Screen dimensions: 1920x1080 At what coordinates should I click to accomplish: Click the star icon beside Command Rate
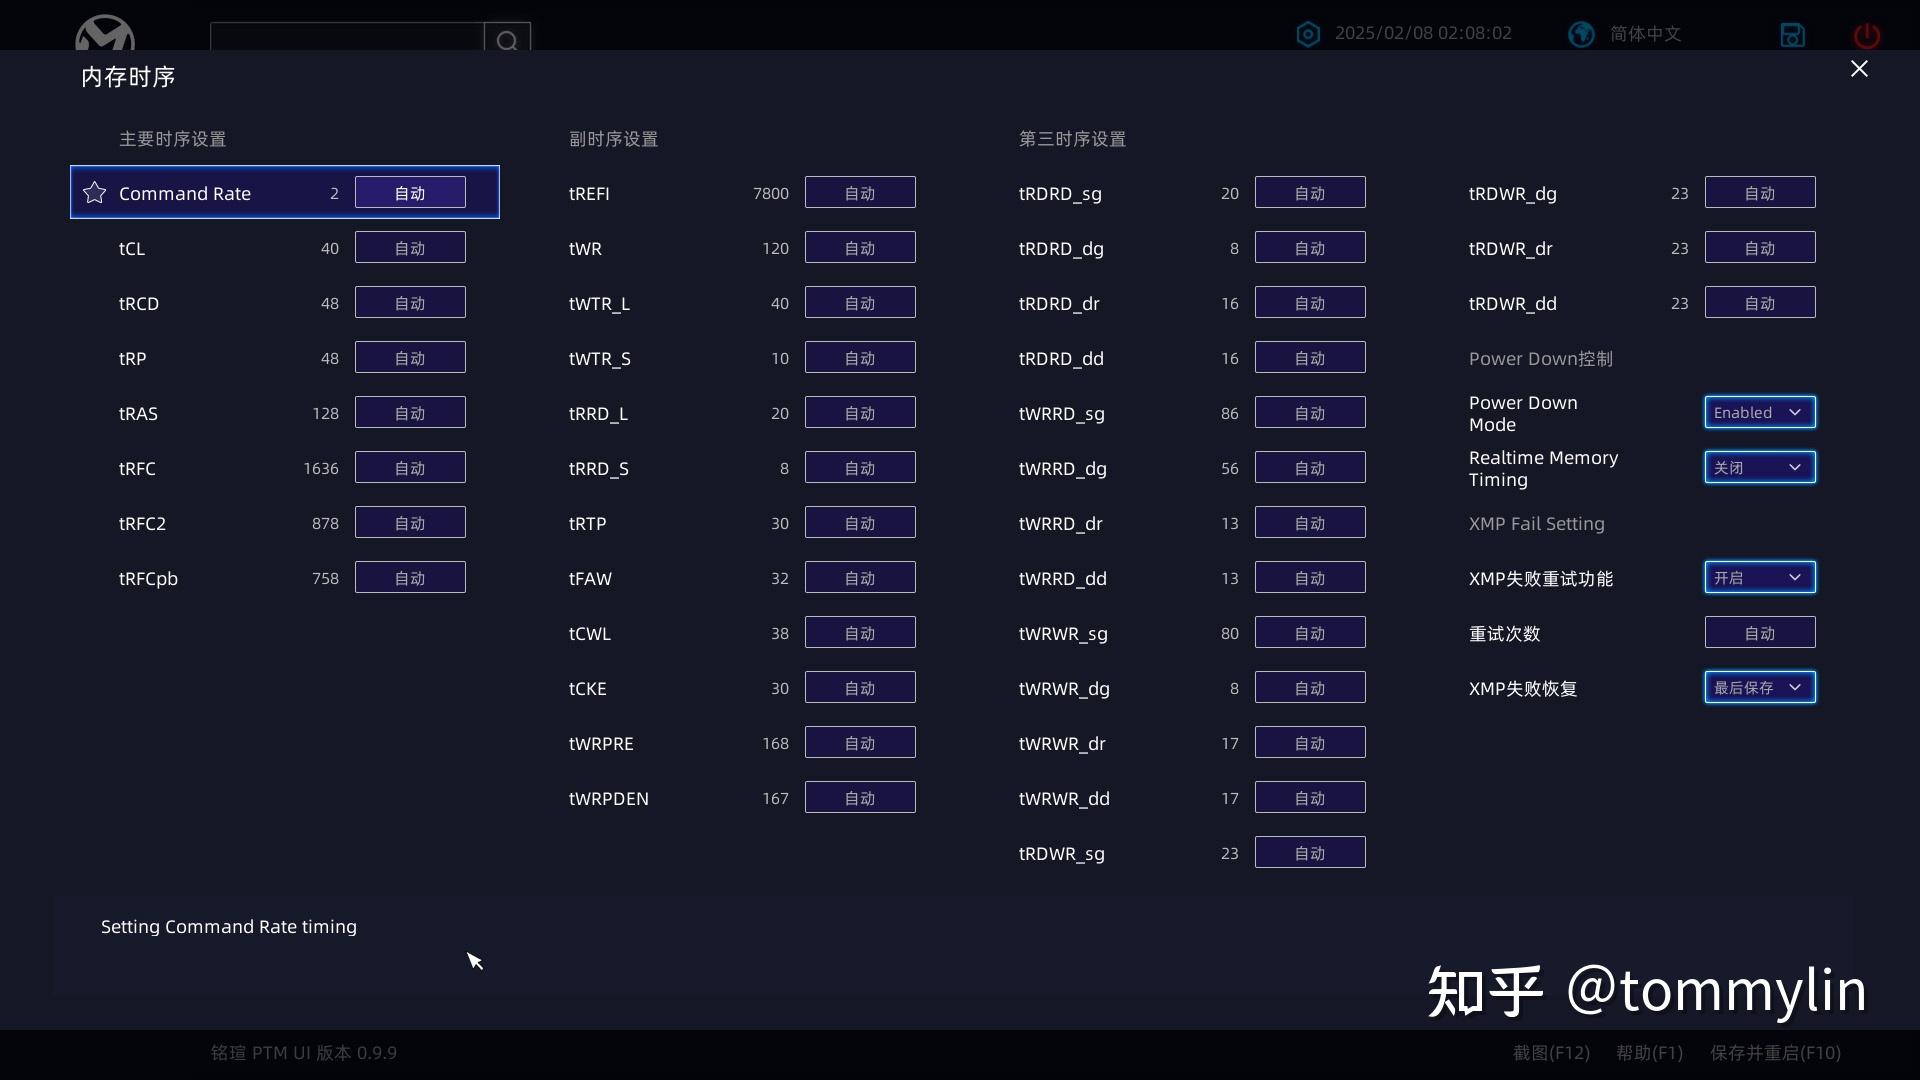tap(94, 192)
